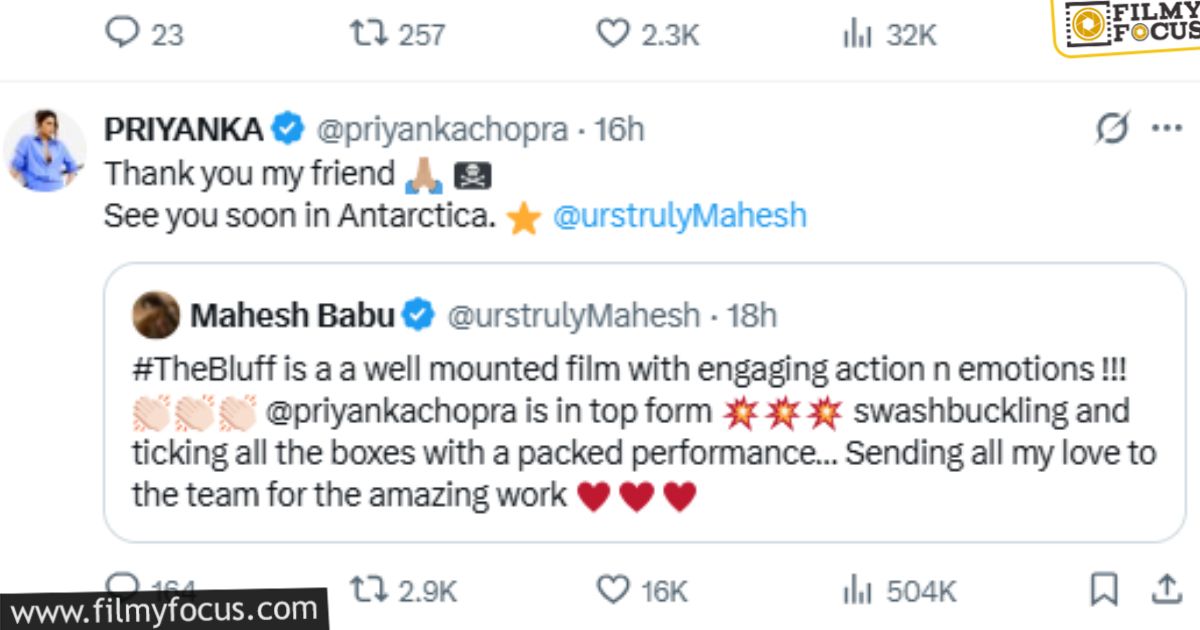Click the Filmy Focus camera logo
This screenshot has width=1200, height=630.
(1090, 22)
